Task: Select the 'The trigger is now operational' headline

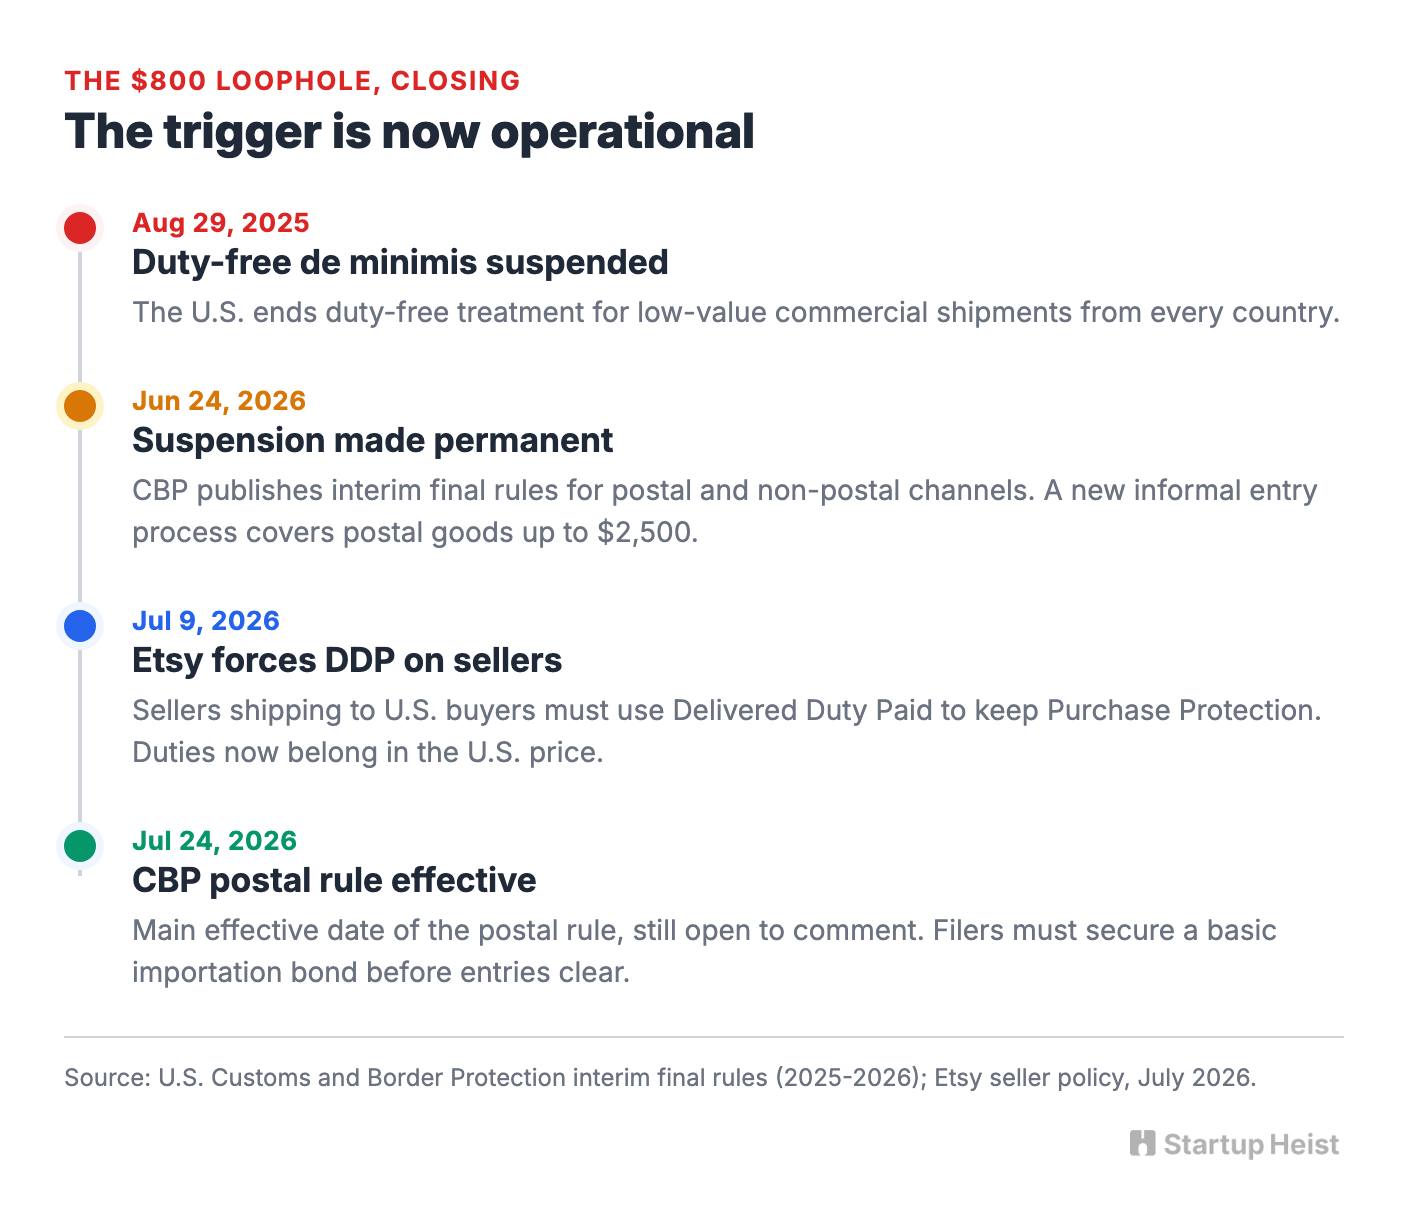Action: 409,132
